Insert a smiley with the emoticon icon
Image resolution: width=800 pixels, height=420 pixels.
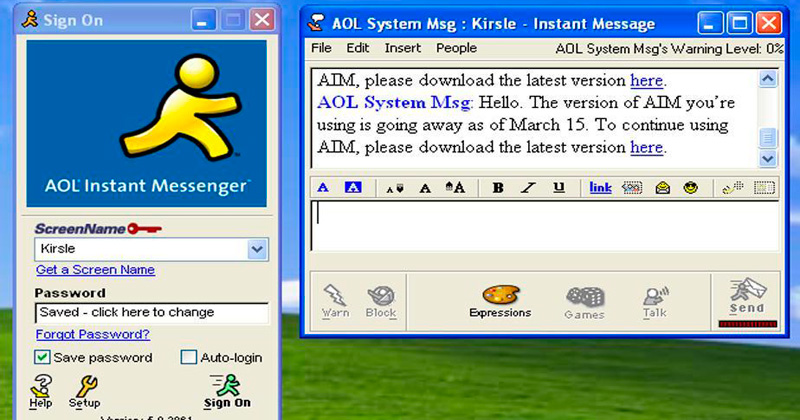(x=690, y=187)
